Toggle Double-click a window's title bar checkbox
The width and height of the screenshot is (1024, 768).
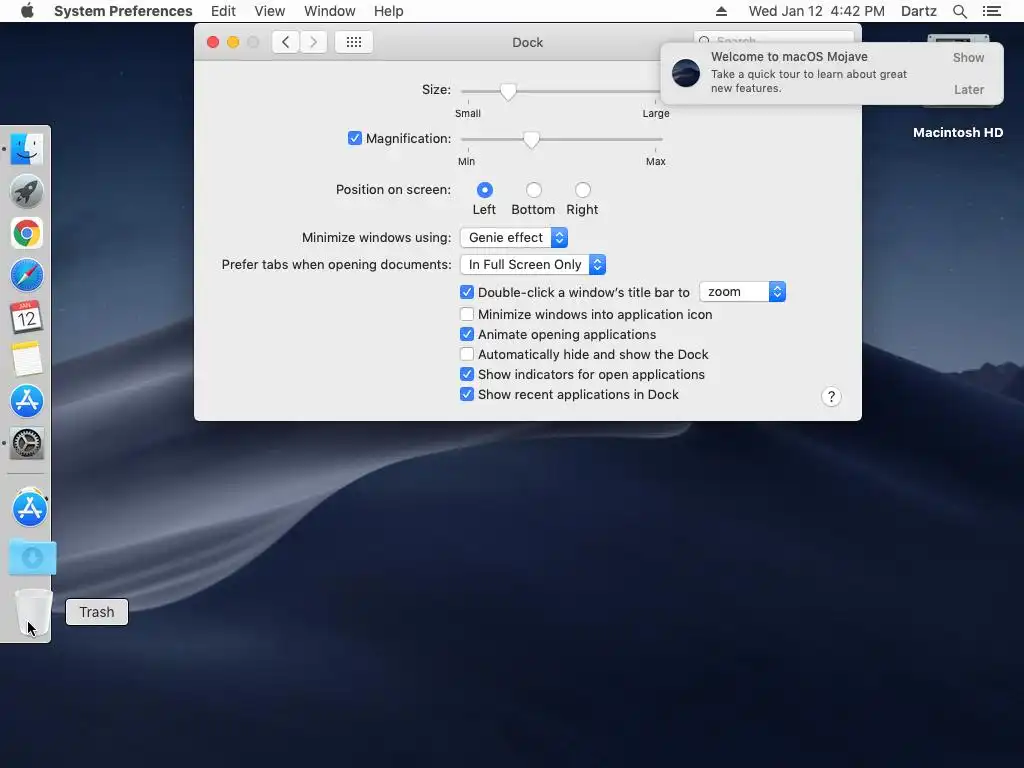pos(466,292)
